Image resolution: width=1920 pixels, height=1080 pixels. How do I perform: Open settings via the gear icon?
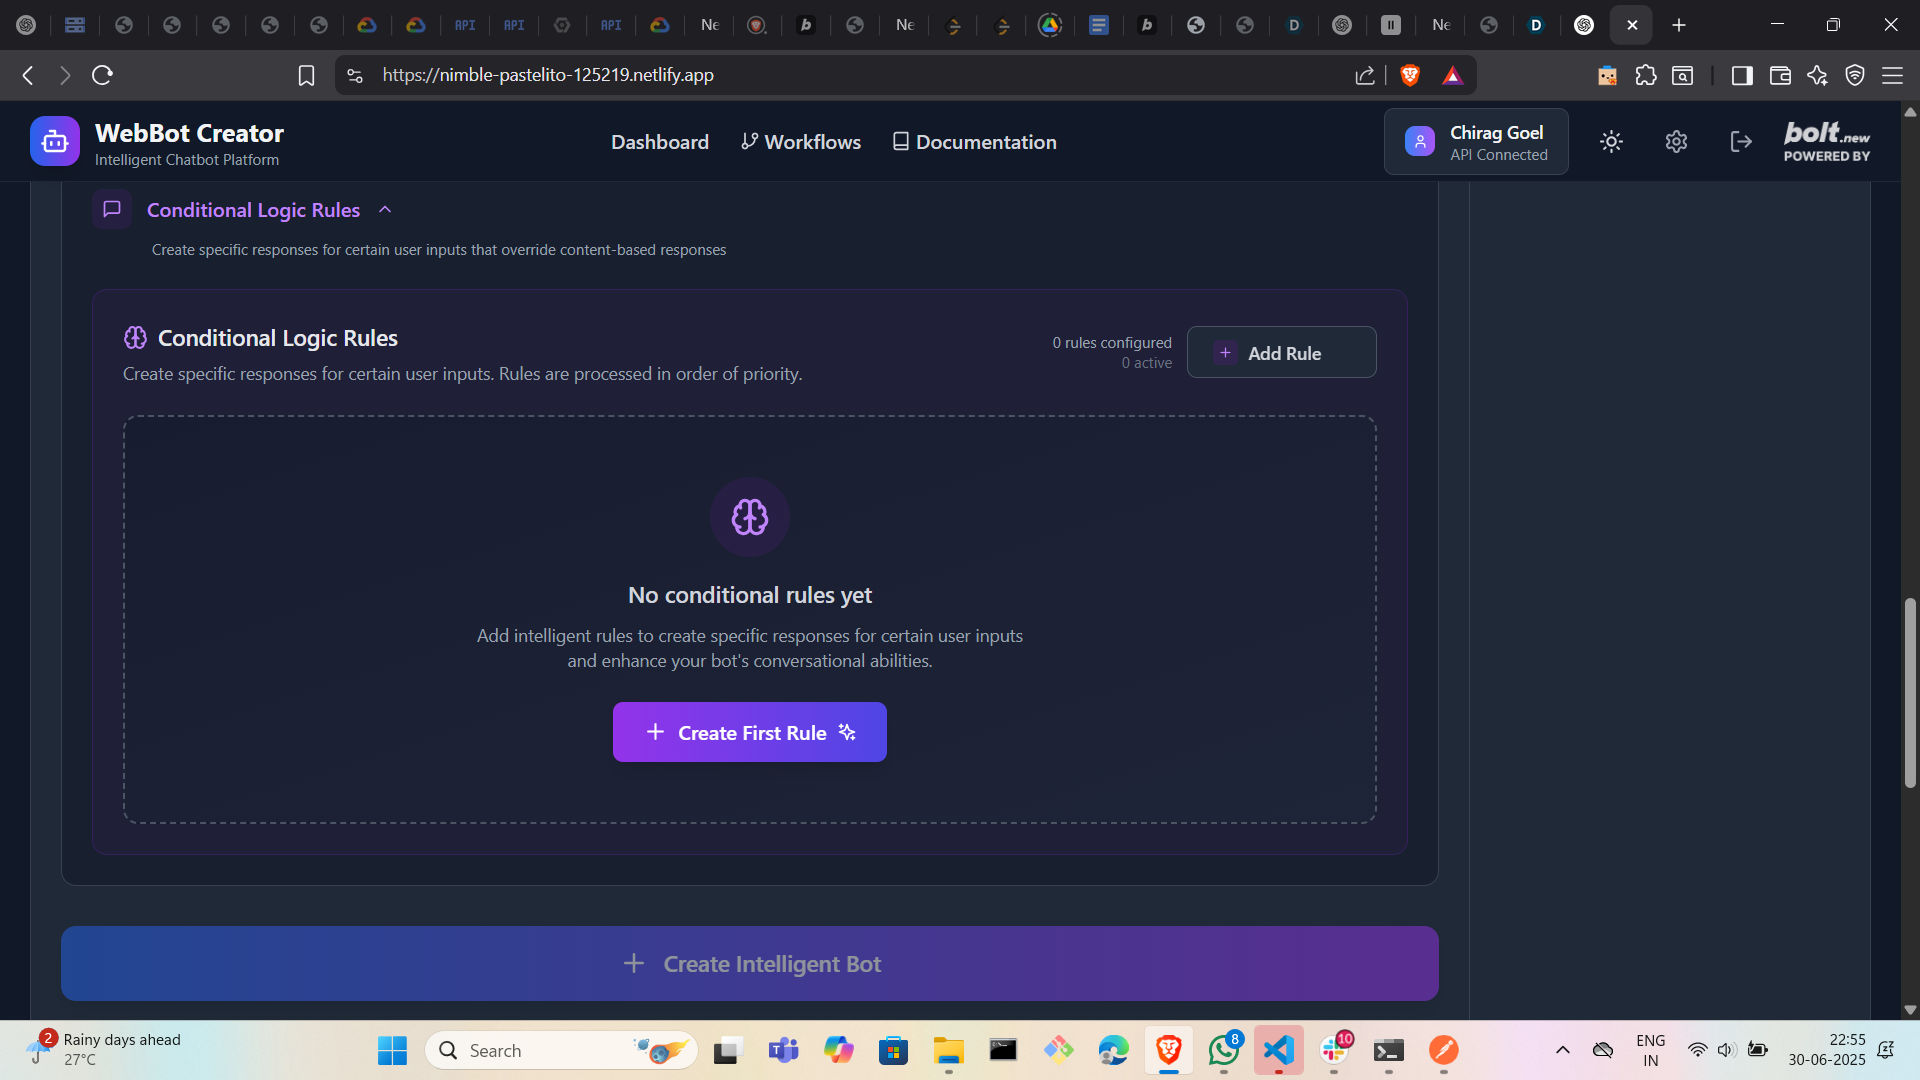point(1676,142)
